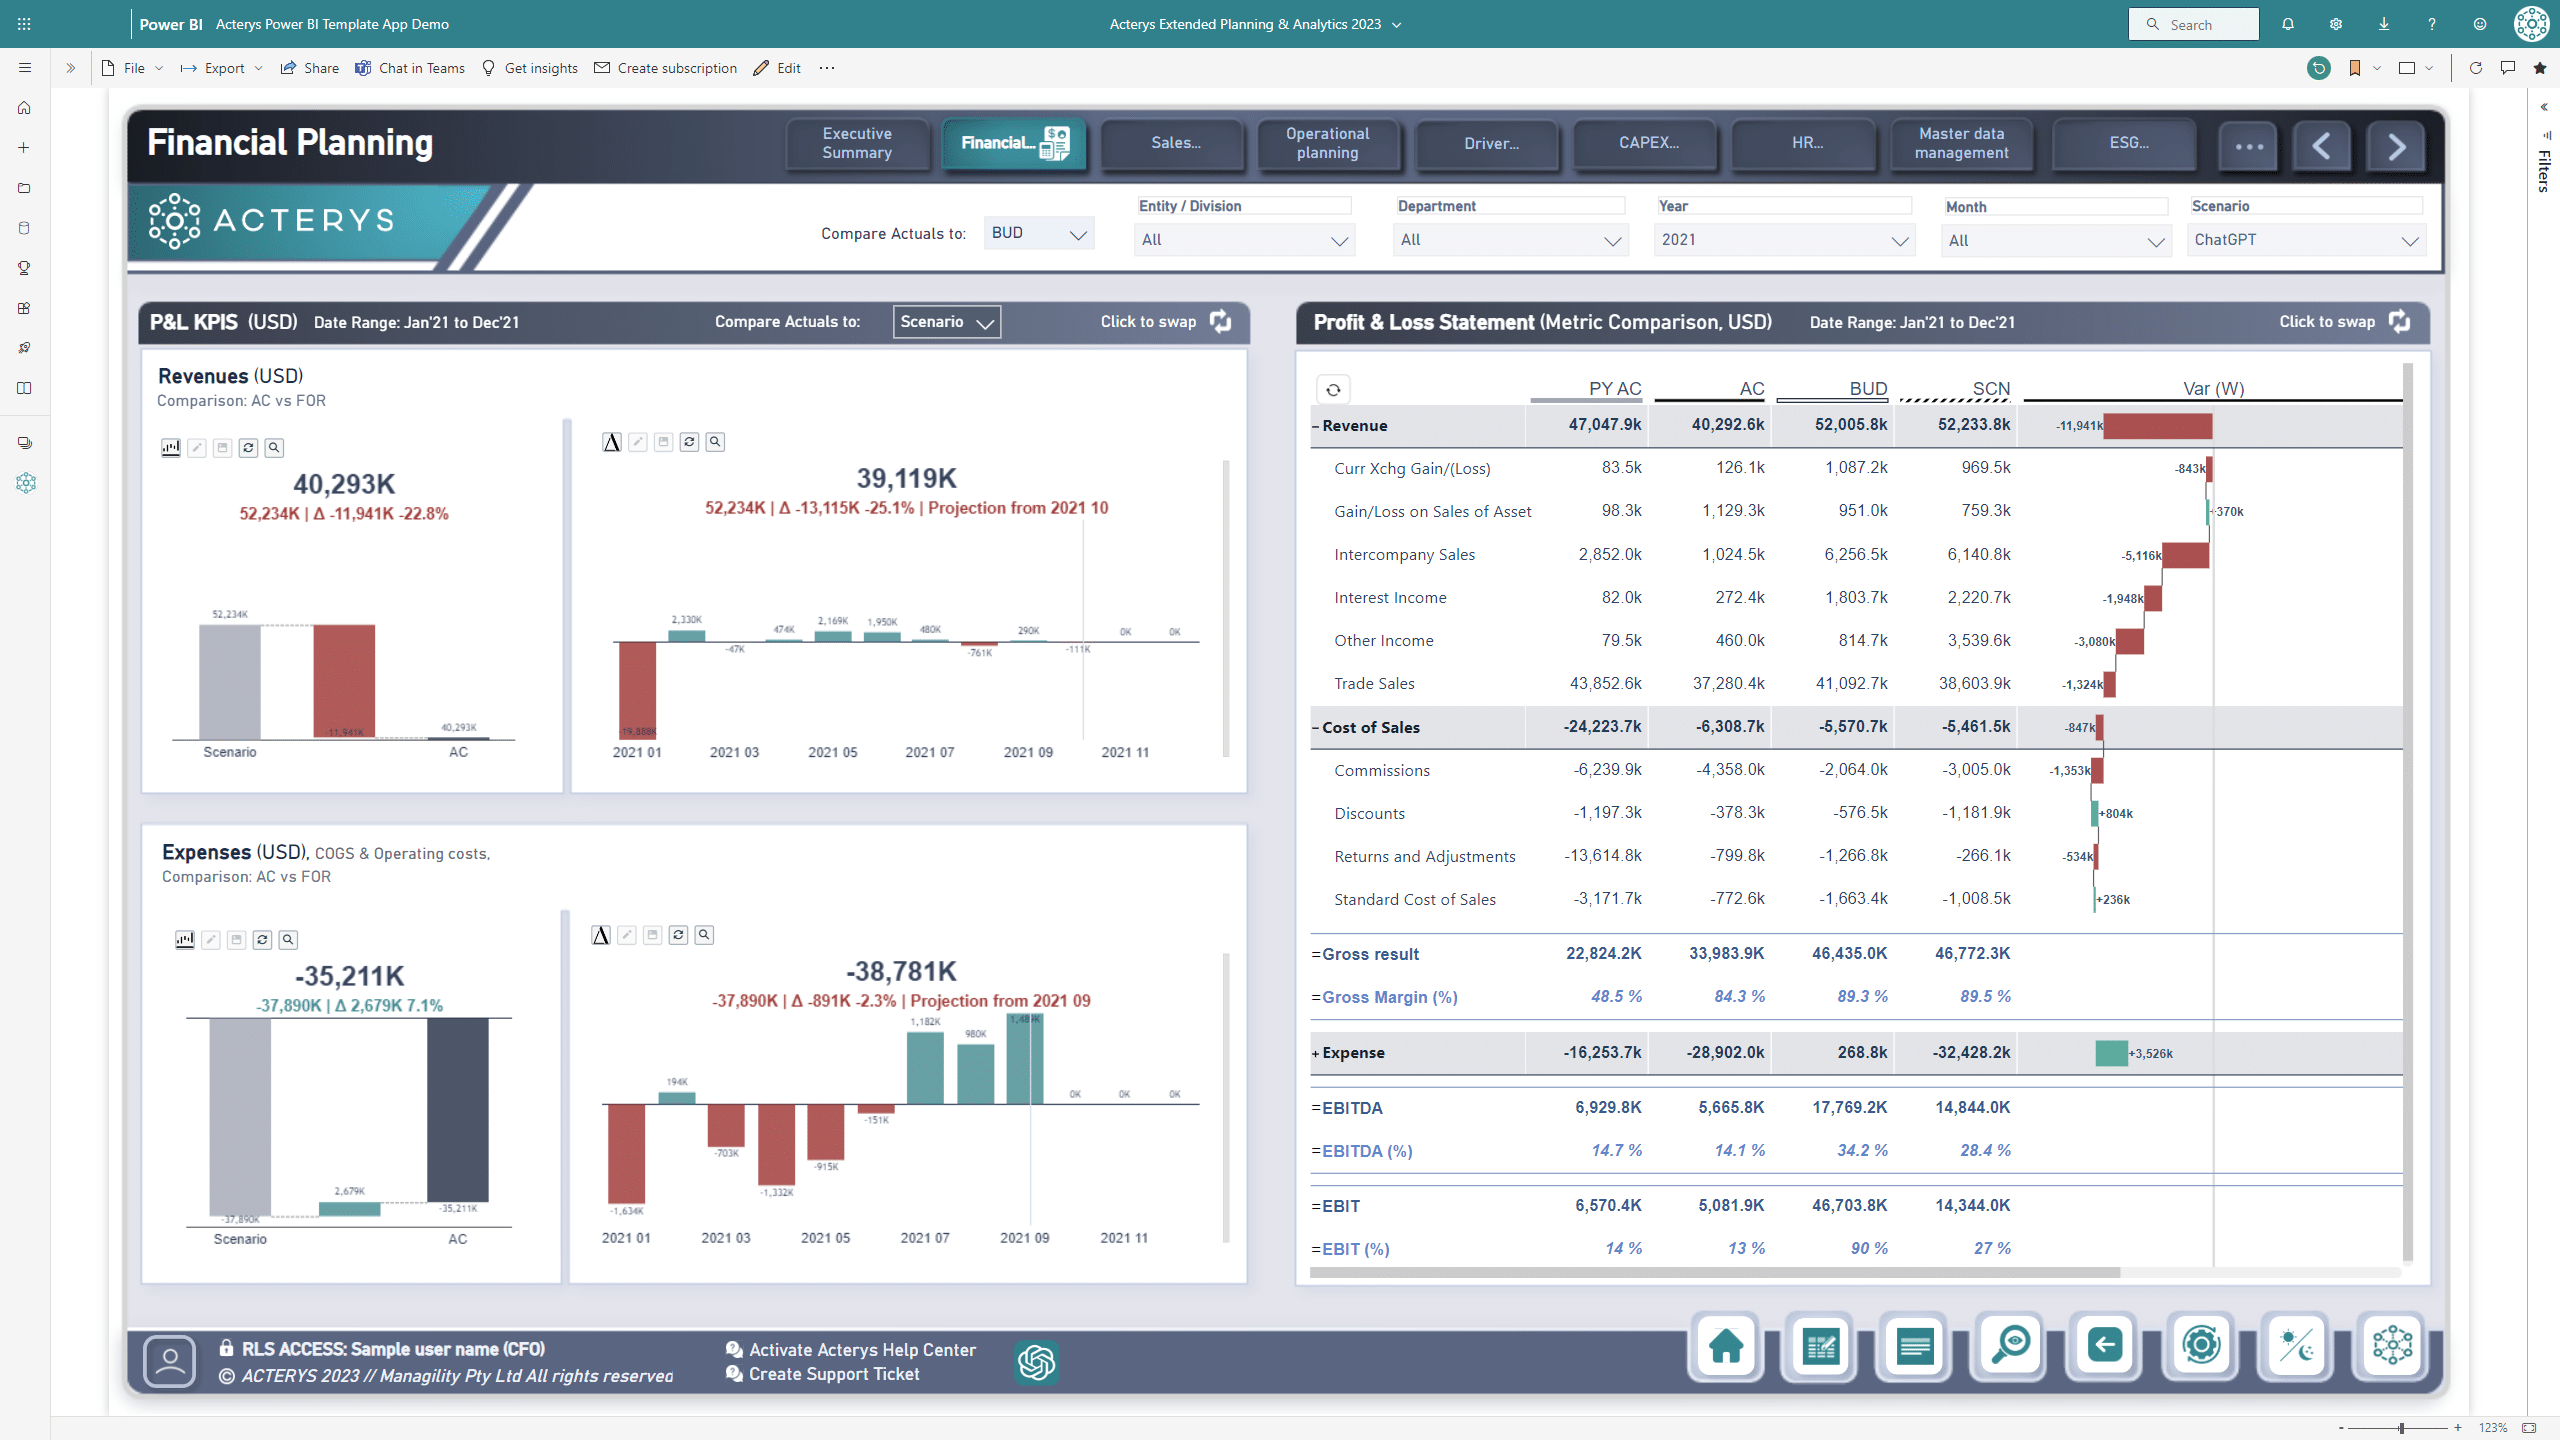Click the zoom slider handle in status bar
This screenshot has width=2560, height=1440.
point(2401,1428)
